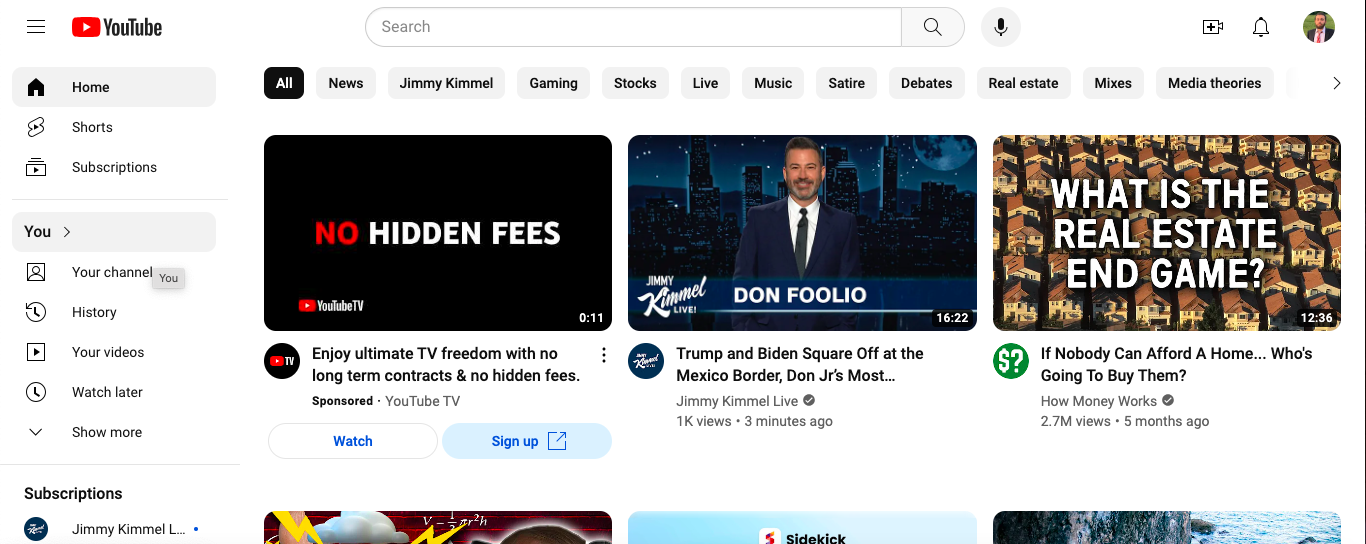Click the 12:36 duration badge

pos(1316,318)
